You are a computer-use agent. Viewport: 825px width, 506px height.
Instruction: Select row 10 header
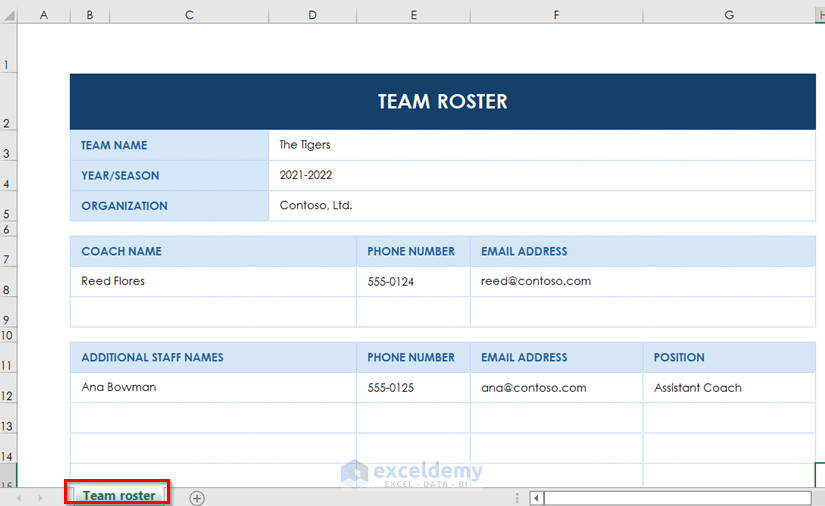[x=8, y=335]
